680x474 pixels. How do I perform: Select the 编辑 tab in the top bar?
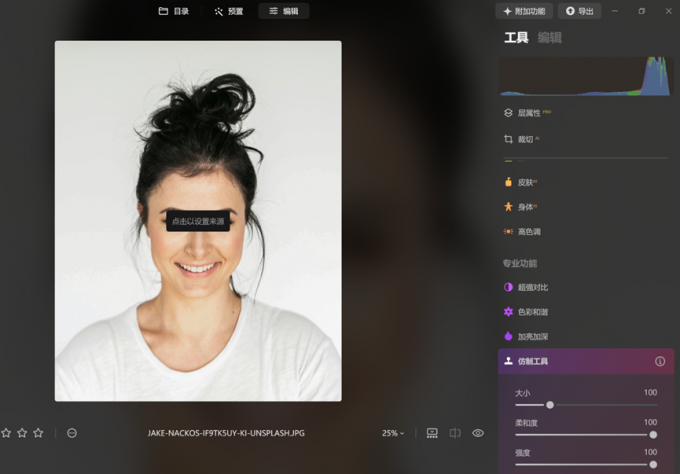pos(284,11)
